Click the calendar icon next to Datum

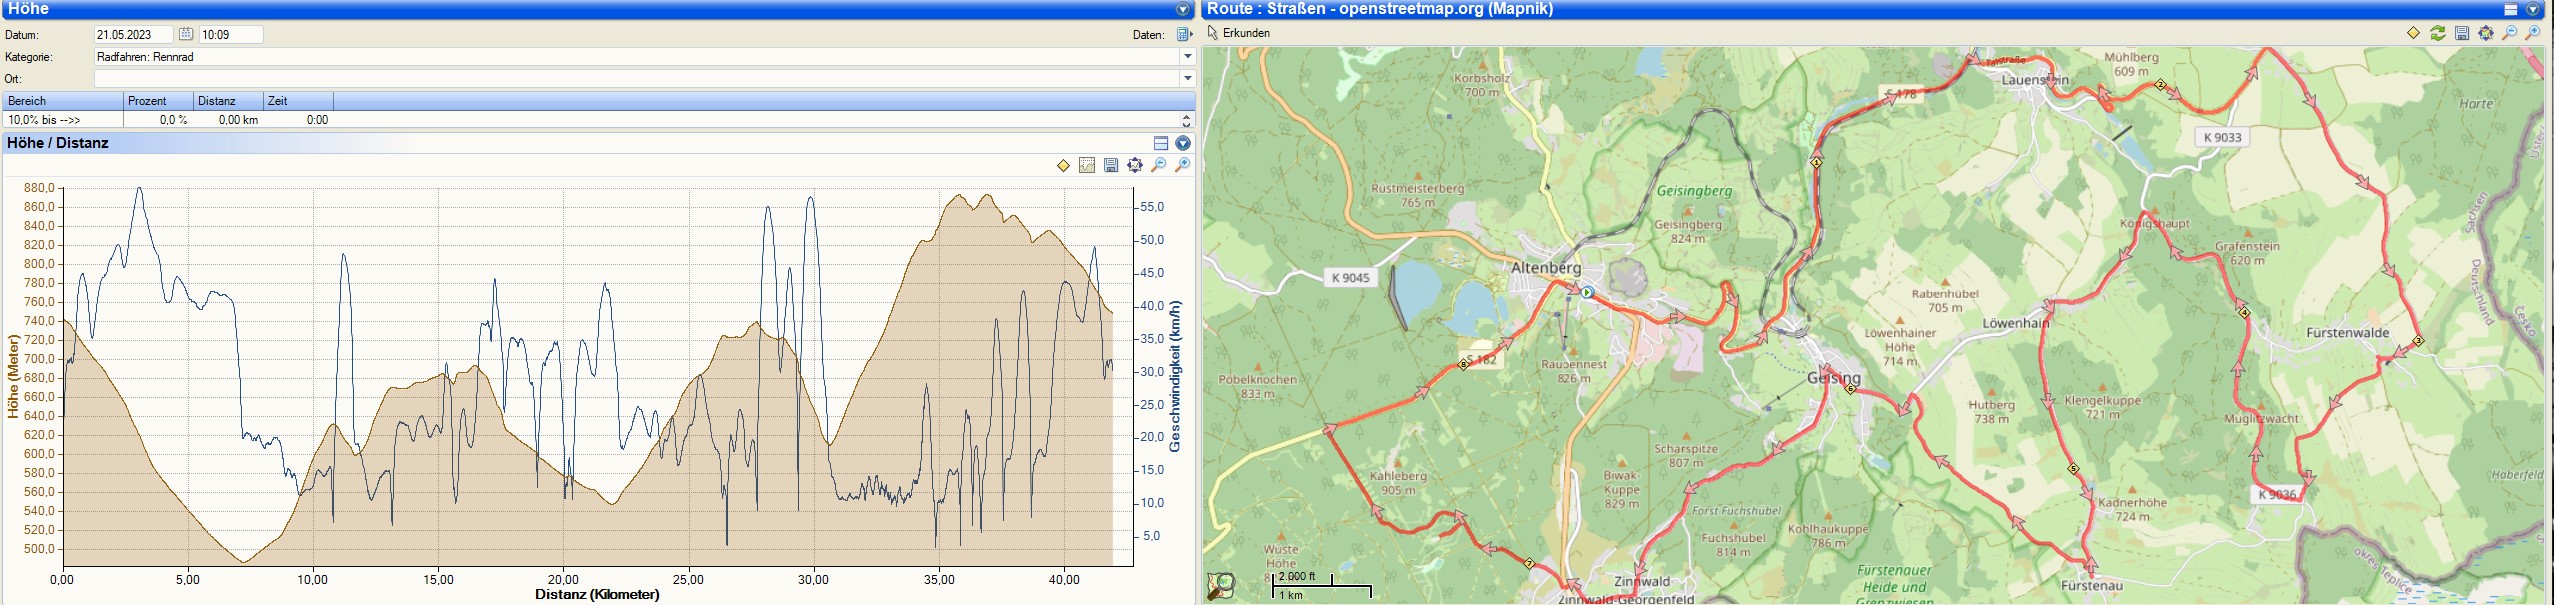186,34
